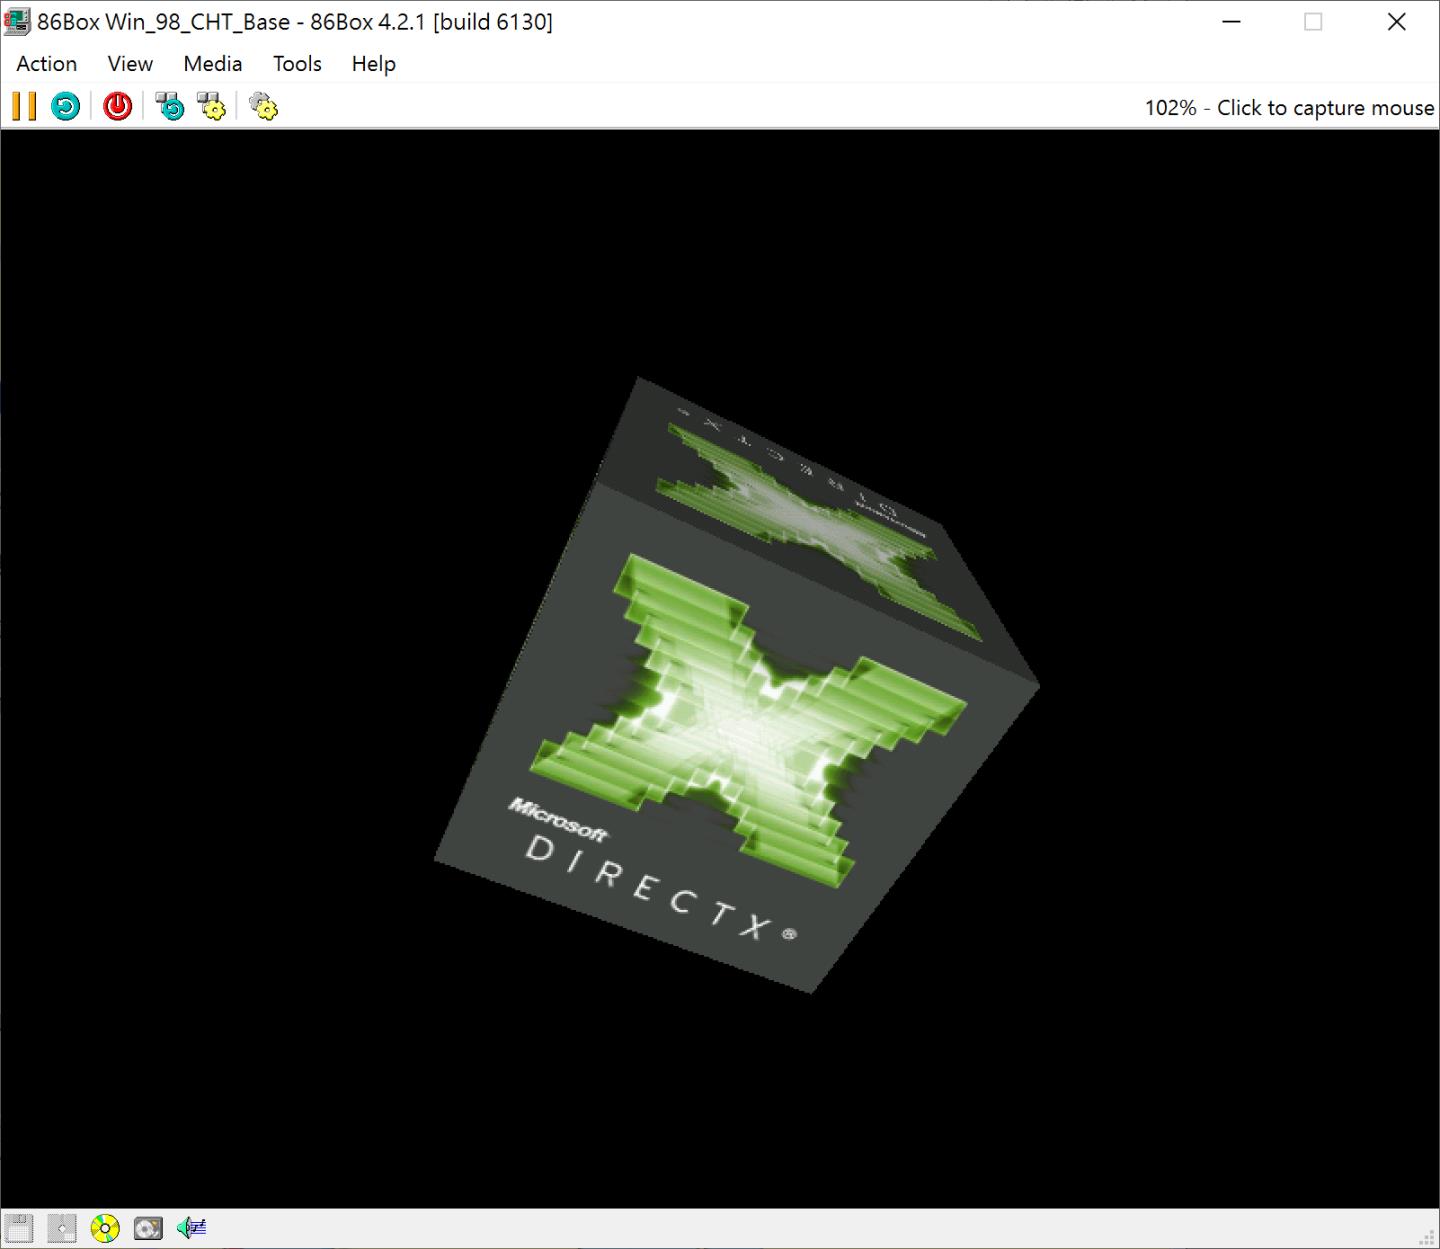Click the 5.25-inch floppy drive status icon

[x=62, y=1227]
